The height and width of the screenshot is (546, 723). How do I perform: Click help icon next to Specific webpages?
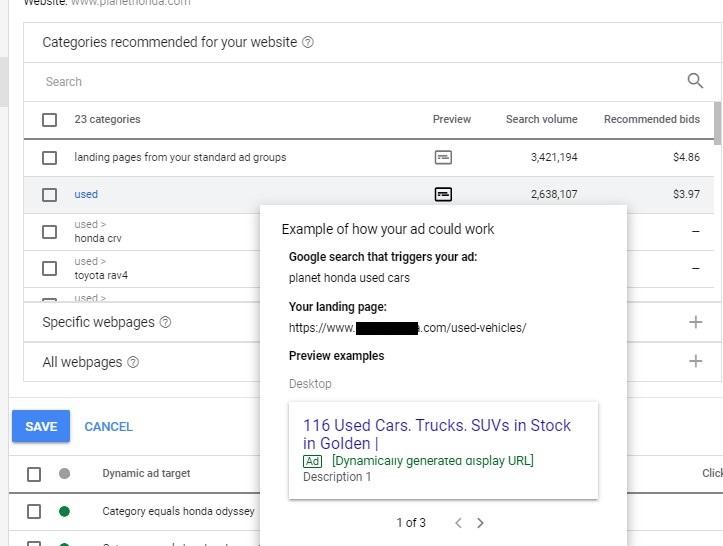tap(165, 322)
